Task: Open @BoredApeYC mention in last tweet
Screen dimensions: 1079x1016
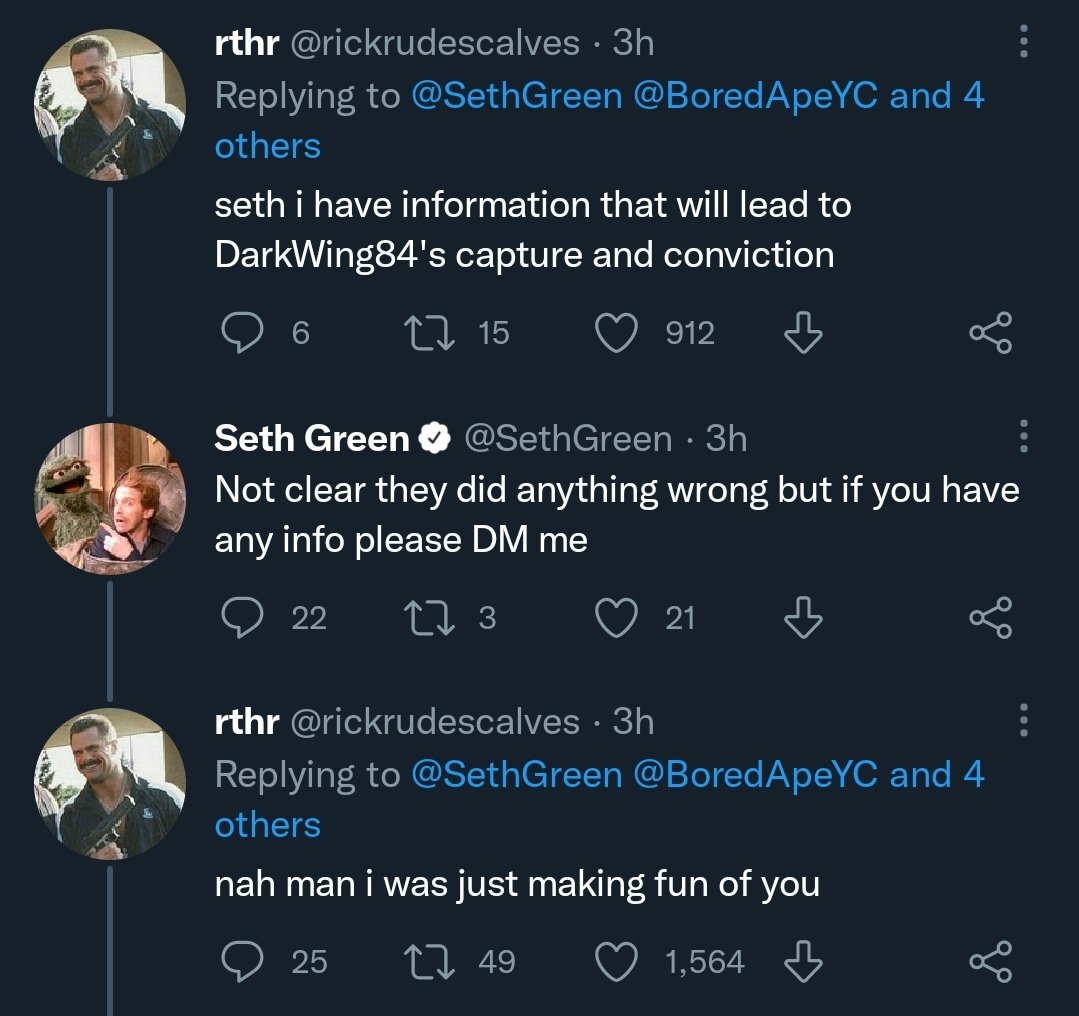Action: tap(755, 774)
